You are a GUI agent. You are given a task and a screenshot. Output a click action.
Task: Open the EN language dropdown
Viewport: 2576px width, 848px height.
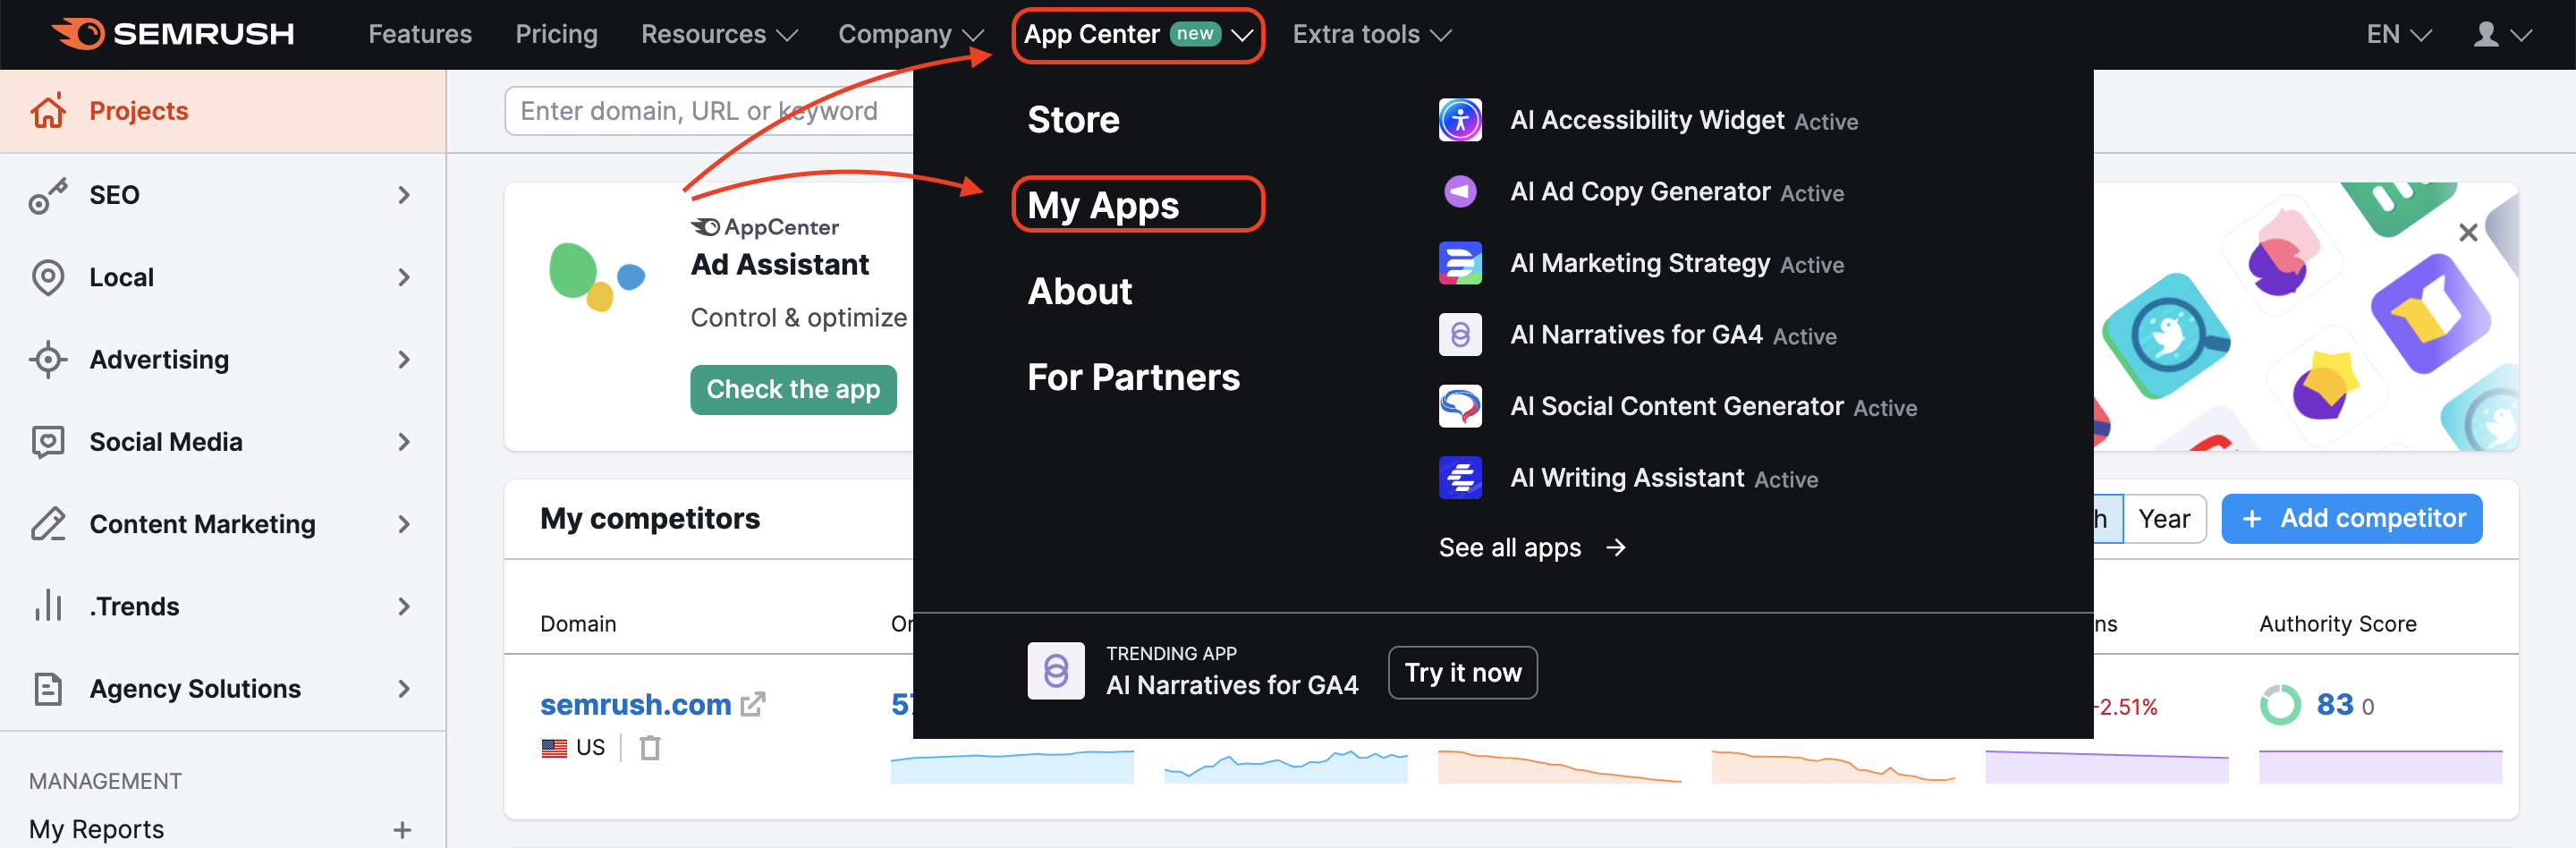coord(2399,34)
